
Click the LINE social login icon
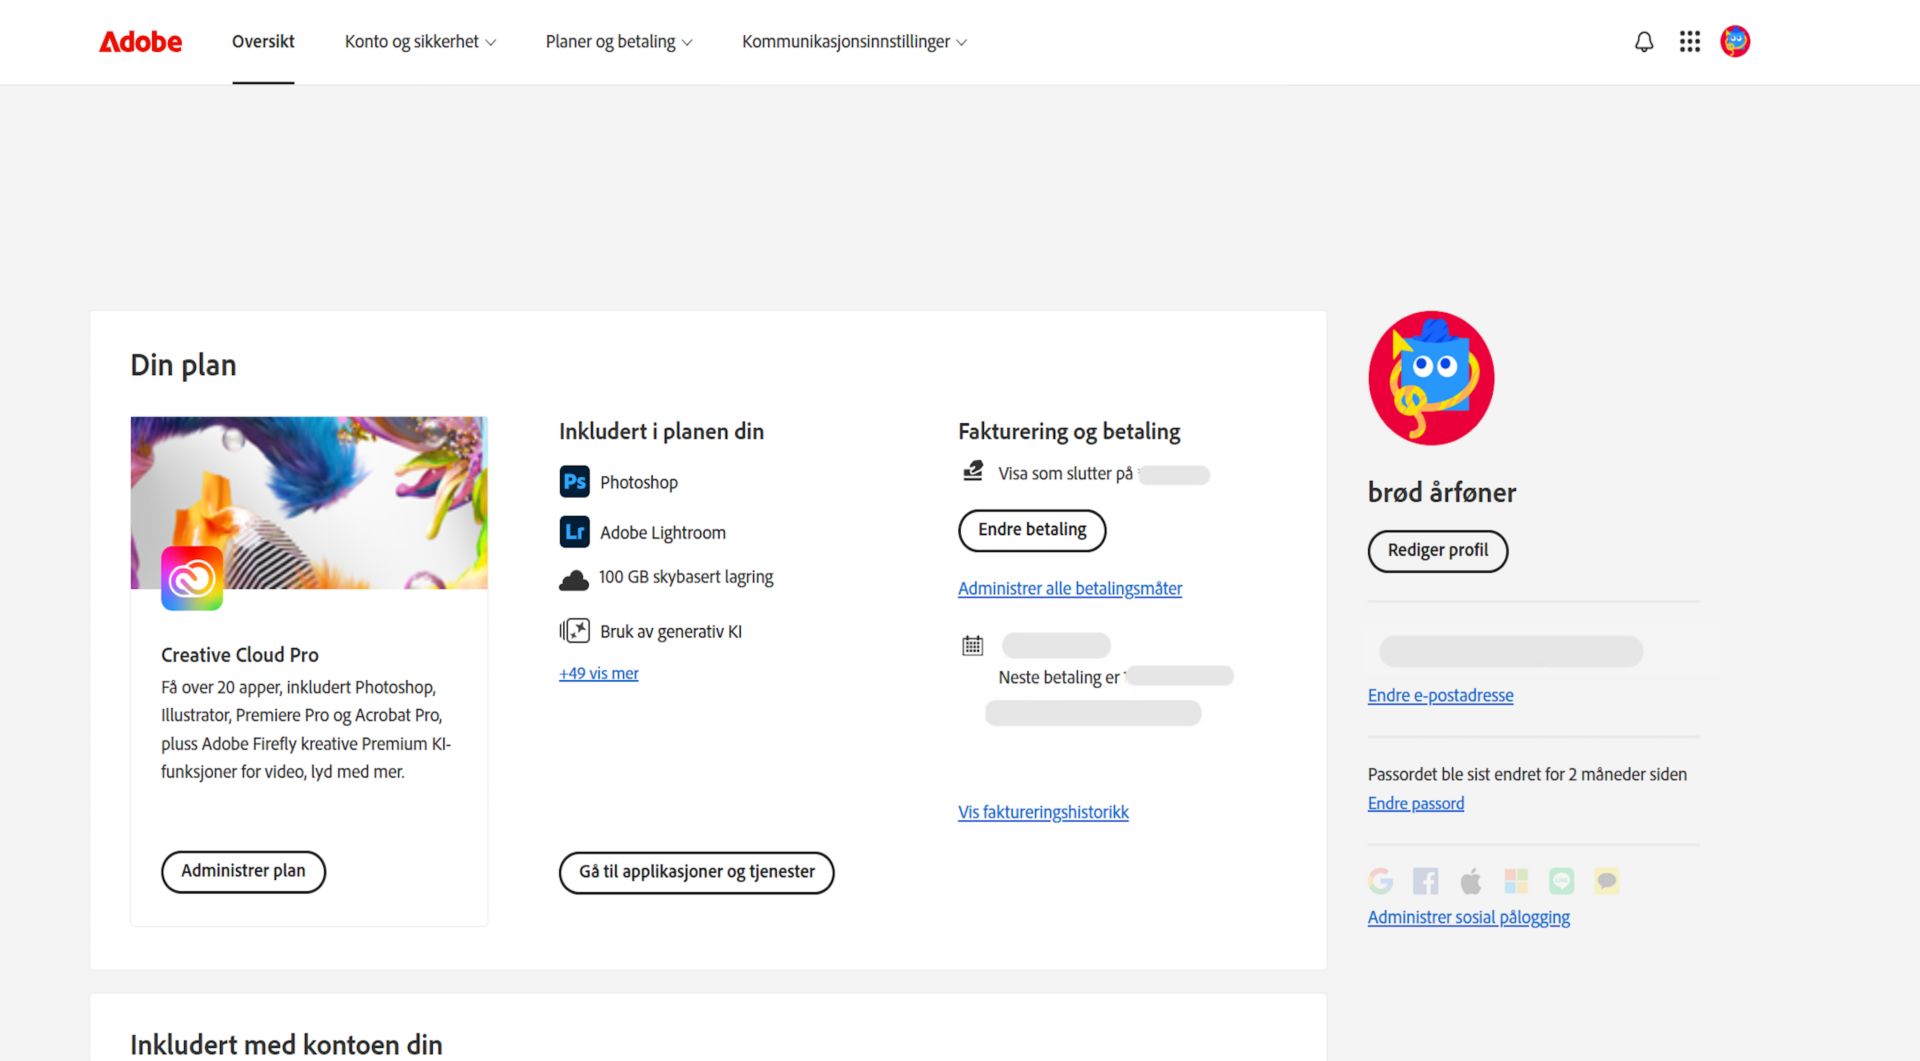click(x=1561, y=880)
